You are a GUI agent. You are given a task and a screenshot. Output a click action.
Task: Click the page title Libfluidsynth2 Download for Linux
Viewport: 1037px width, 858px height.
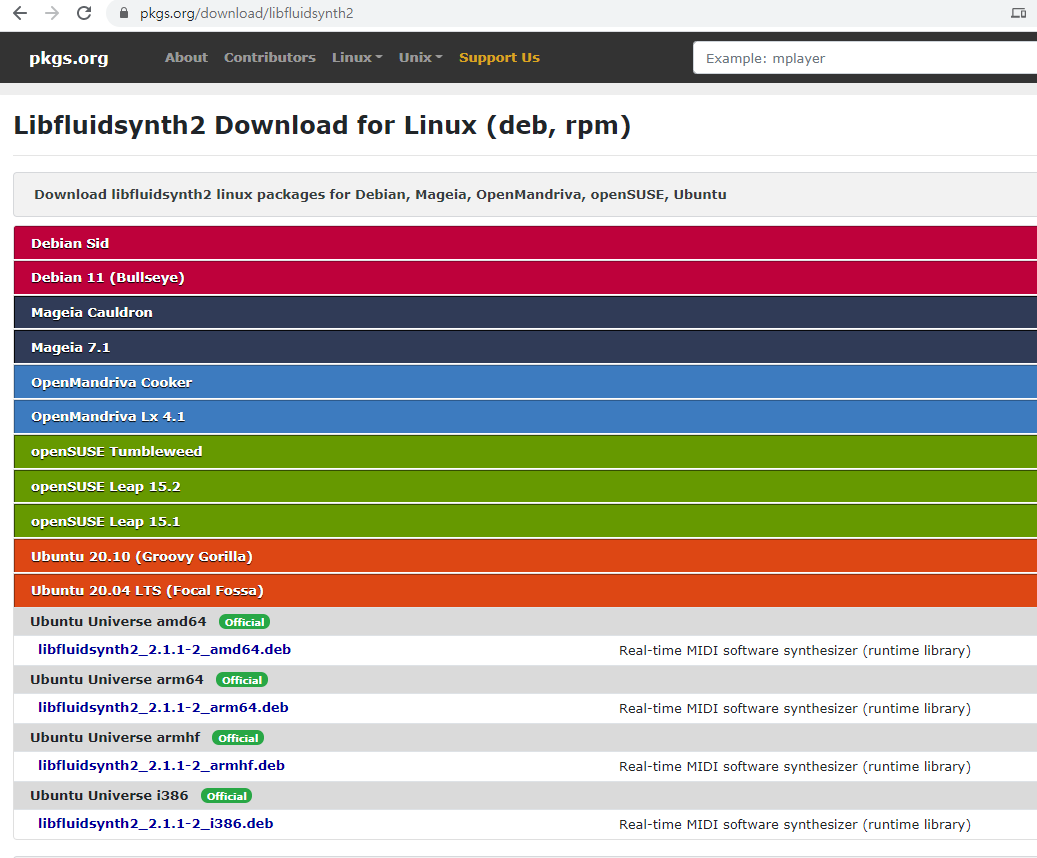(x=322, y=126)
